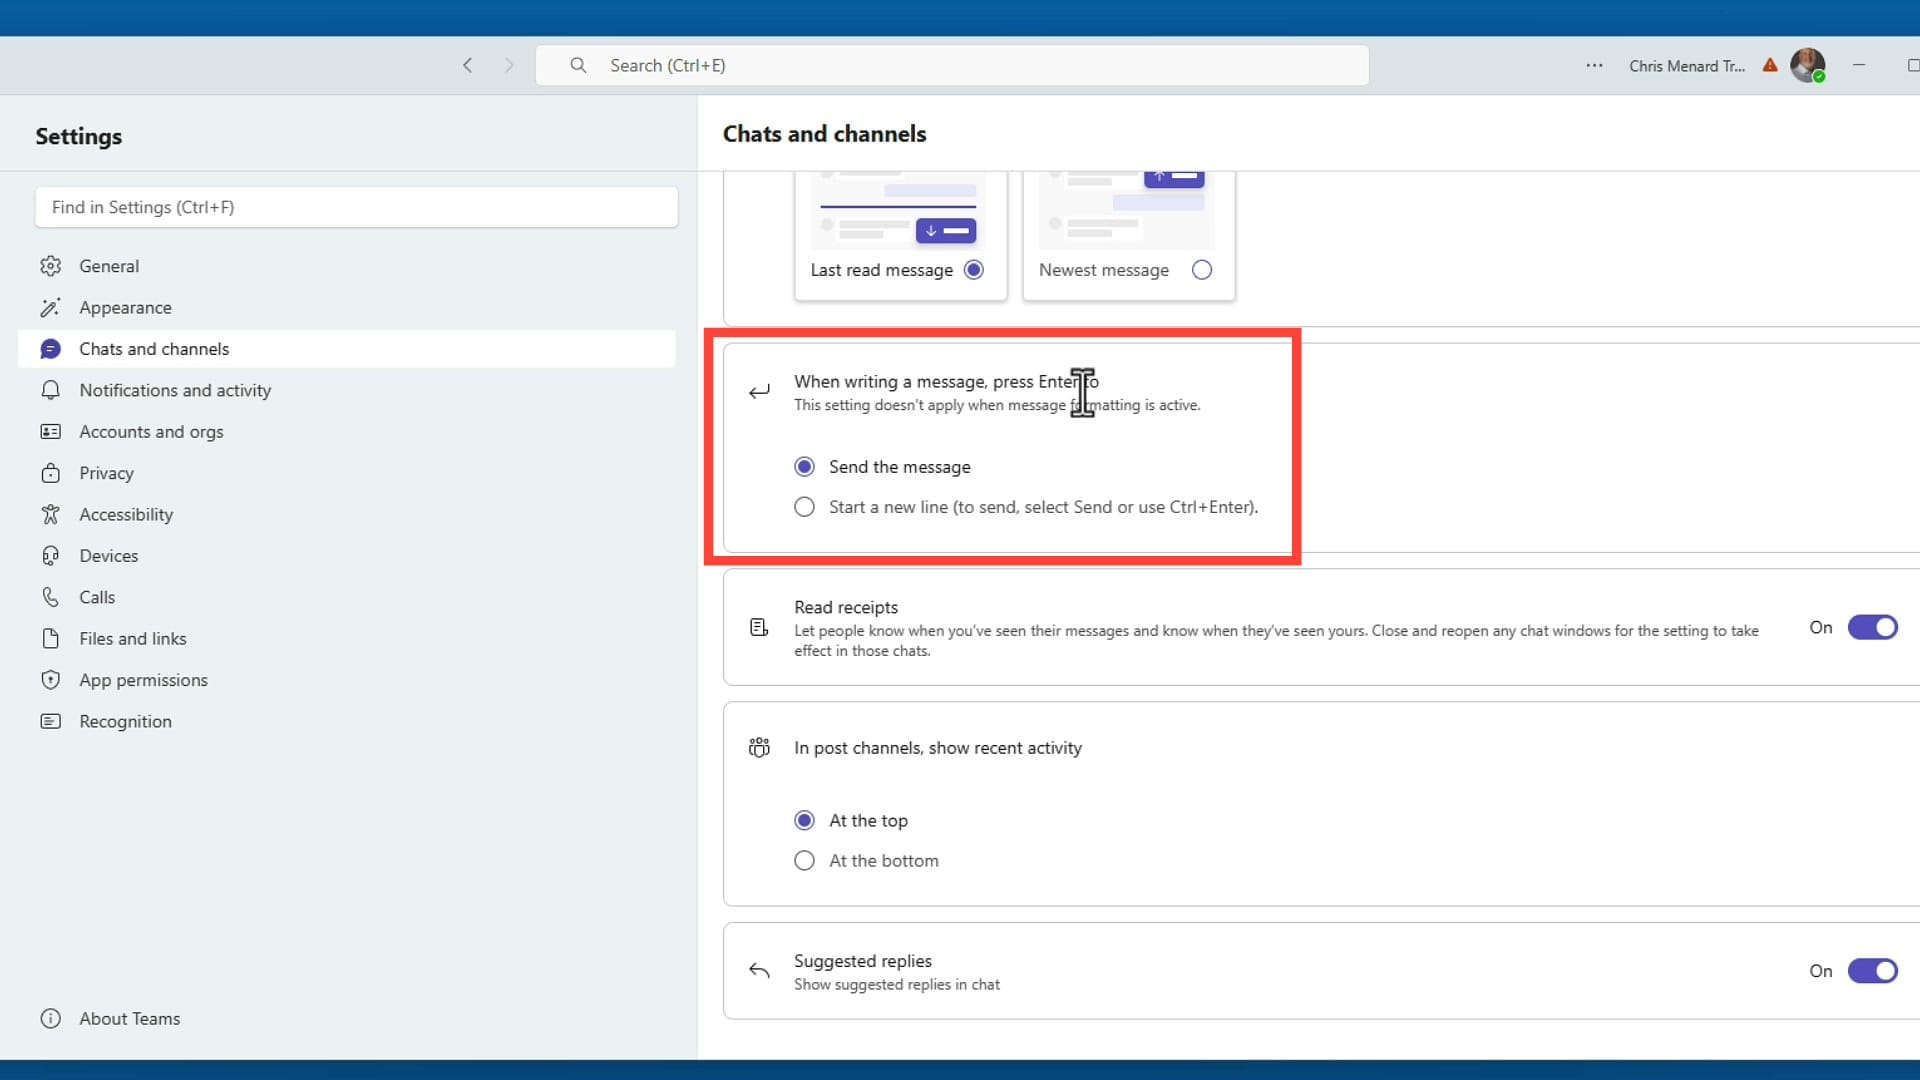Select the Calls phone icon
1920x1080 pixels.
tap(51, 597)
